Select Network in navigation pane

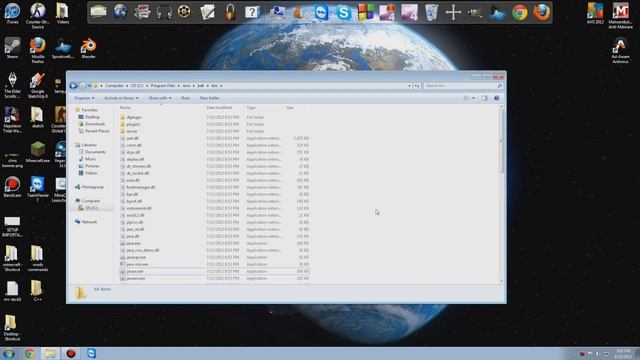coord(89,222)
